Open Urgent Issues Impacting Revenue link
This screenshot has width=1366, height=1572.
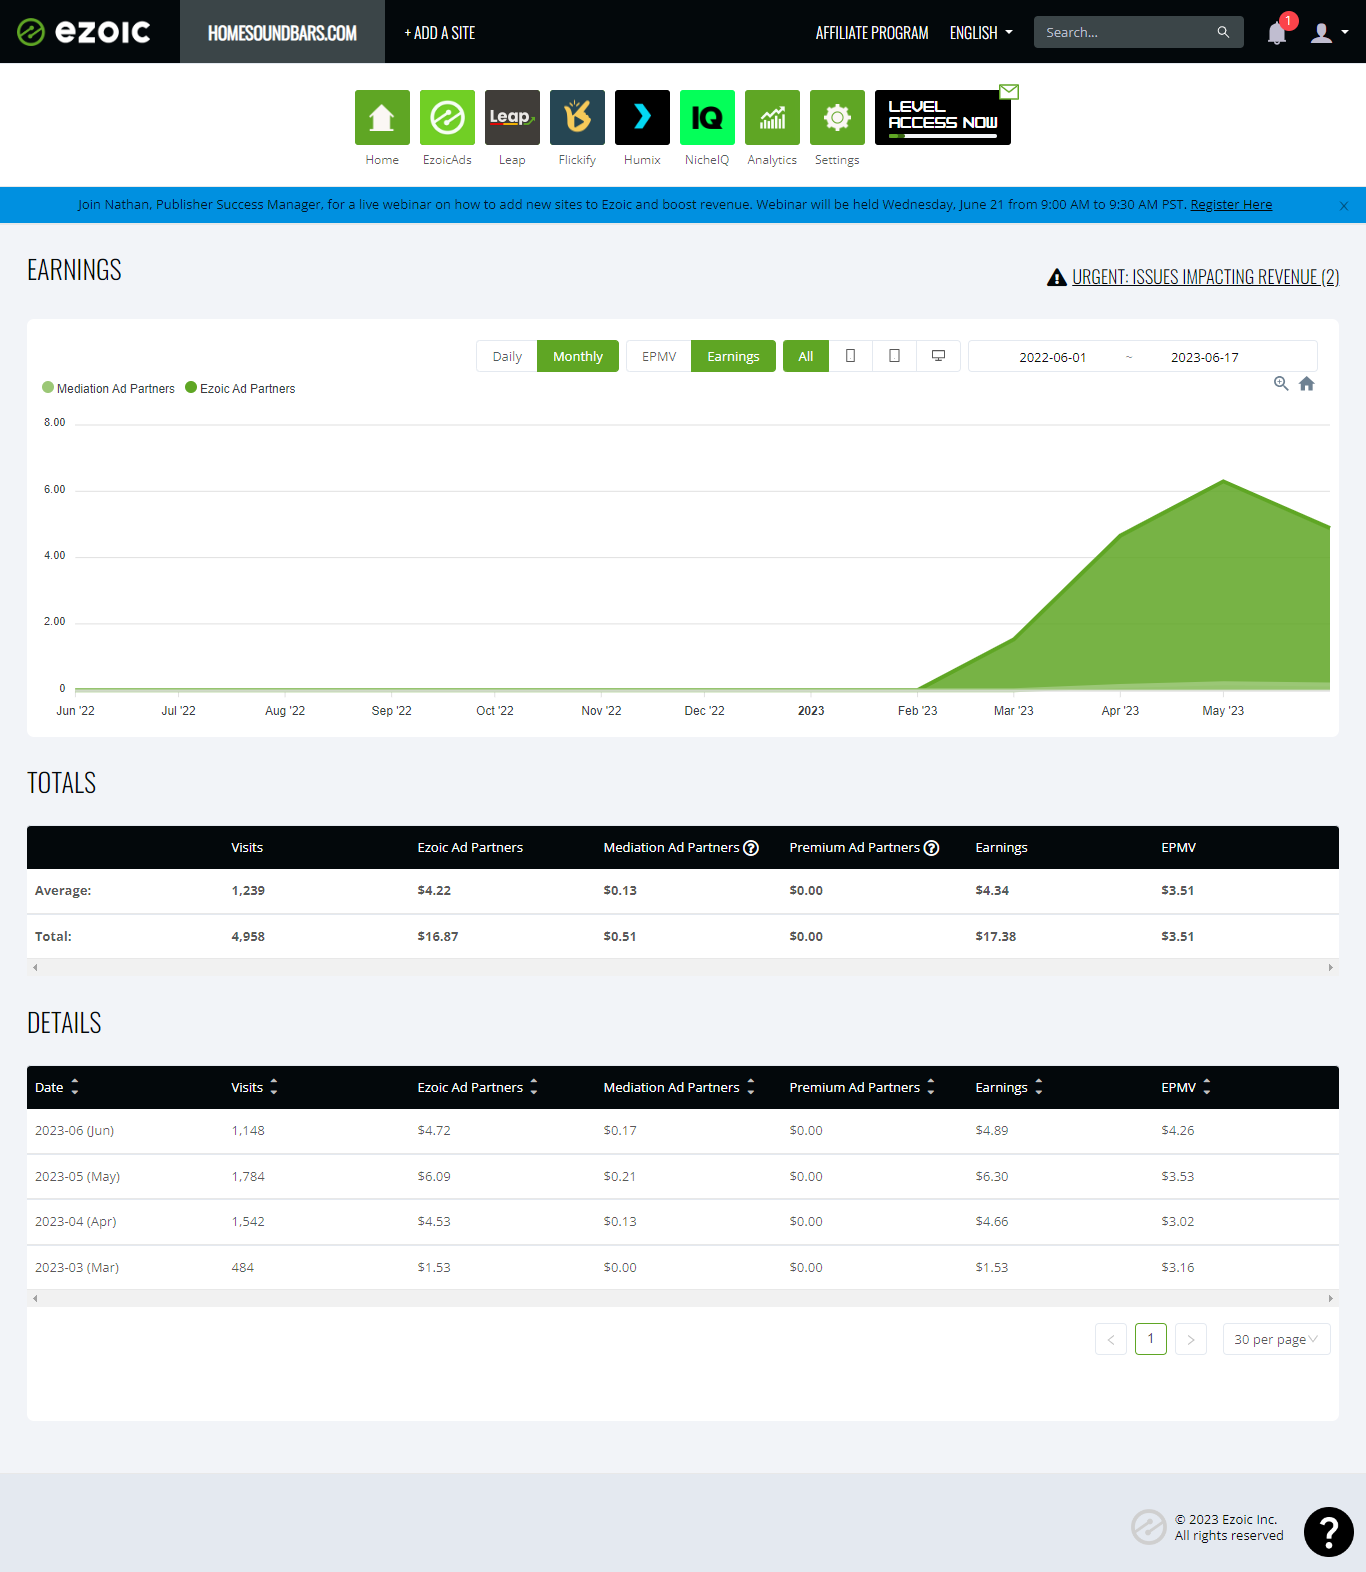pyautogui.click(x=1205, y=277)
